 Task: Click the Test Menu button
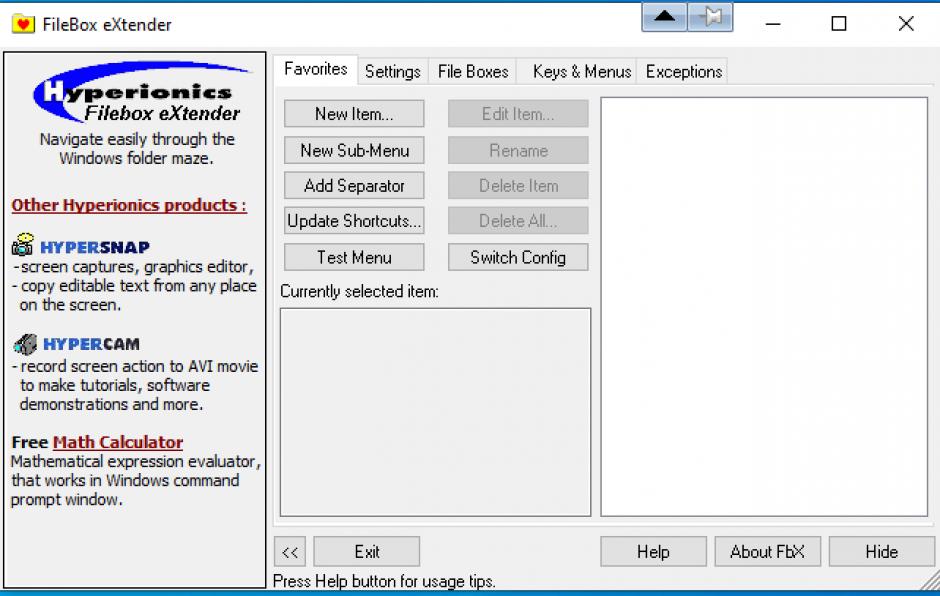[x=354, y=257]
